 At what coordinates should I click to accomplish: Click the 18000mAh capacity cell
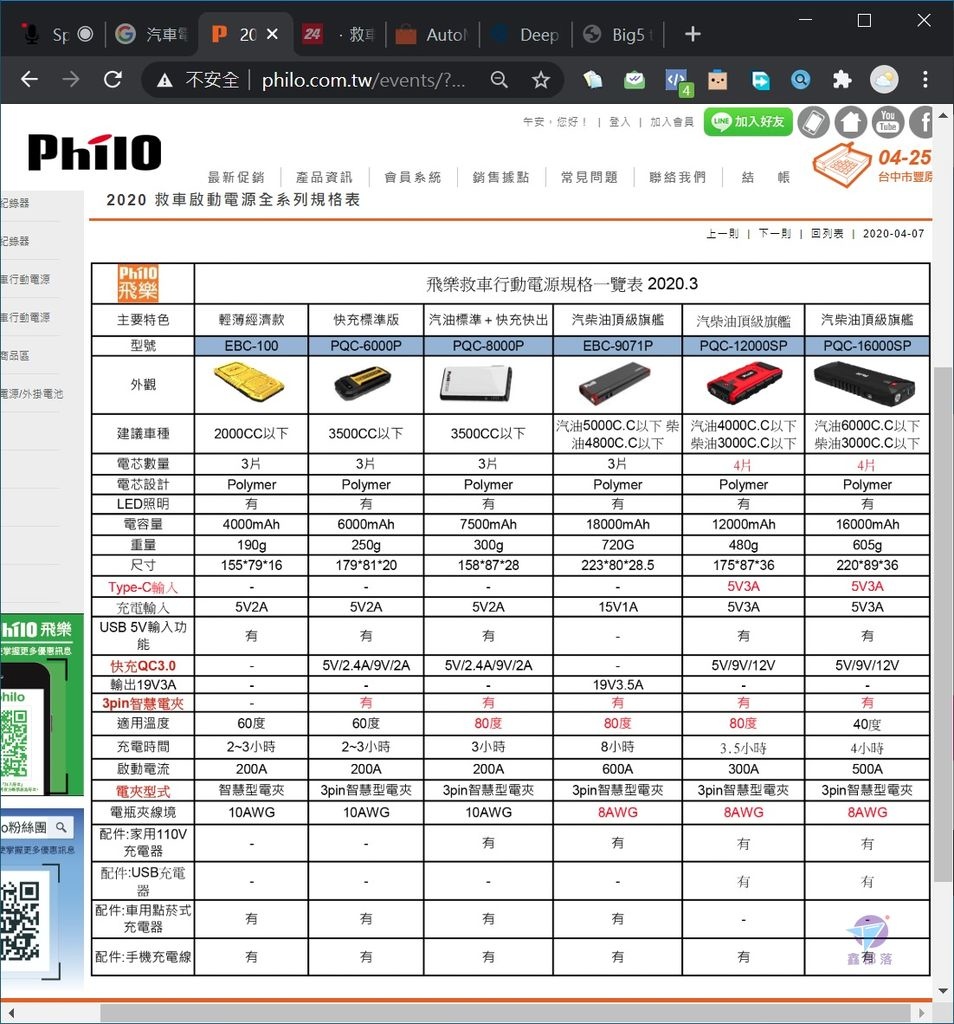point(618,524)
